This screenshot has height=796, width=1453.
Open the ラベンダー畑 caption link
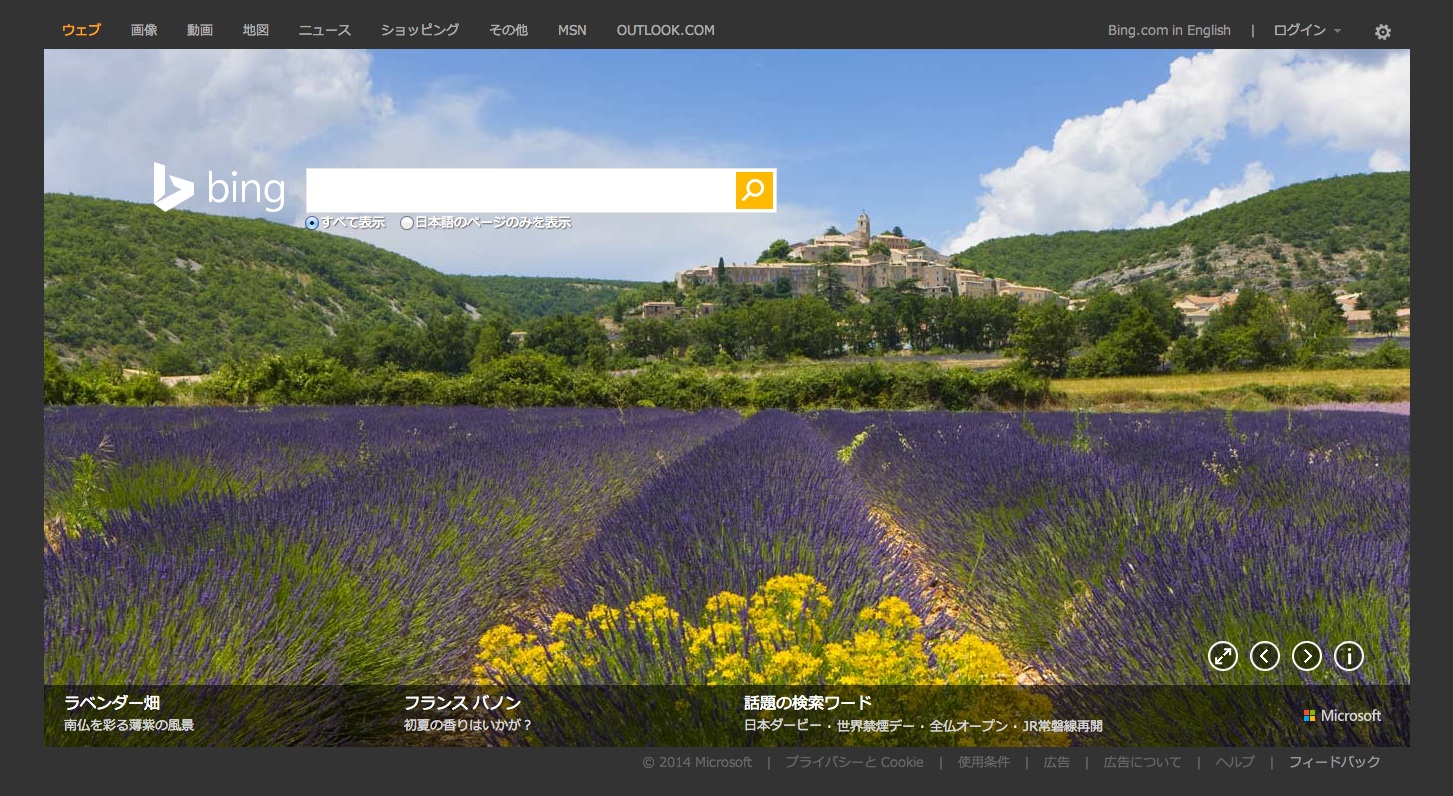[112, 703]
